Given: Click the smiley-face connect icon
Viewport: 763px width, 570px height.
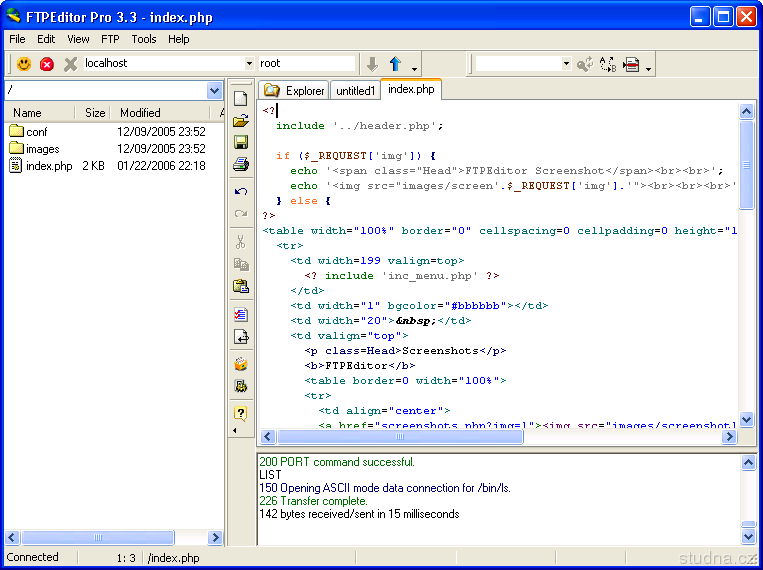Looking at the screenshot, I should pos(24,64).
